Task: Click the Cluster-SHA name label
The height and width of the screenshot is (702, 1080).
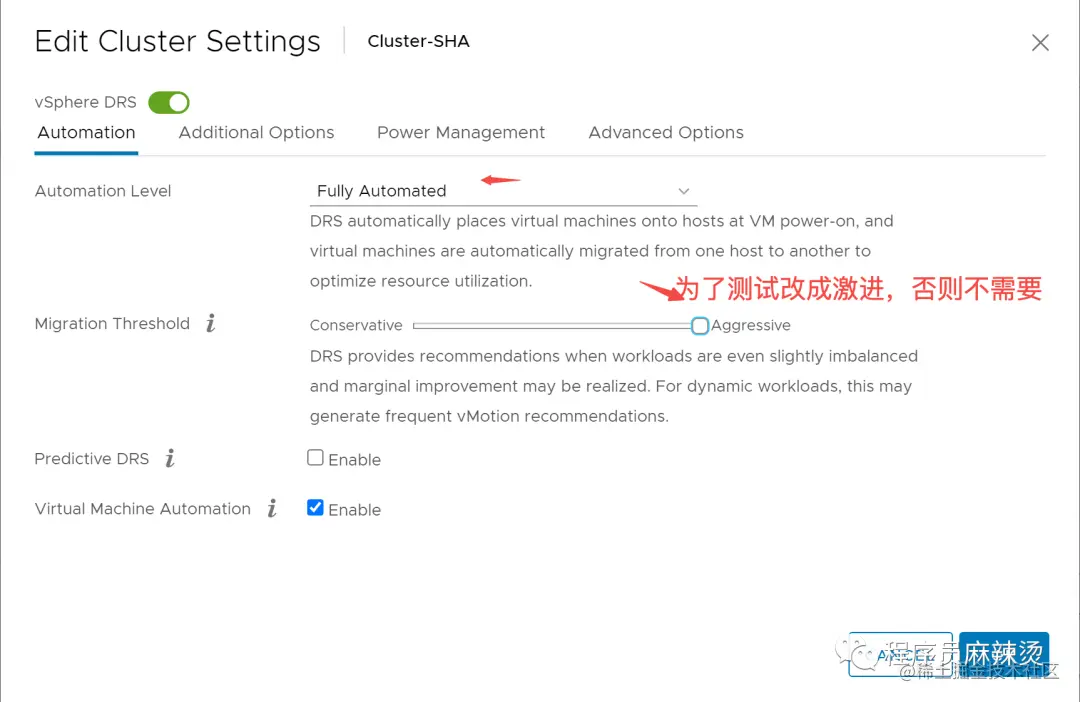Action: tap(418, 41)
